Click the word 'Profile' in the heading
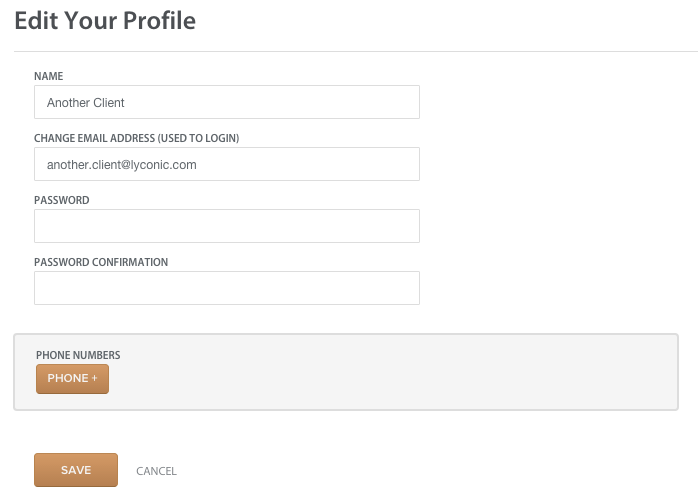Screen dimensions: 698x496 click(159, 20)
